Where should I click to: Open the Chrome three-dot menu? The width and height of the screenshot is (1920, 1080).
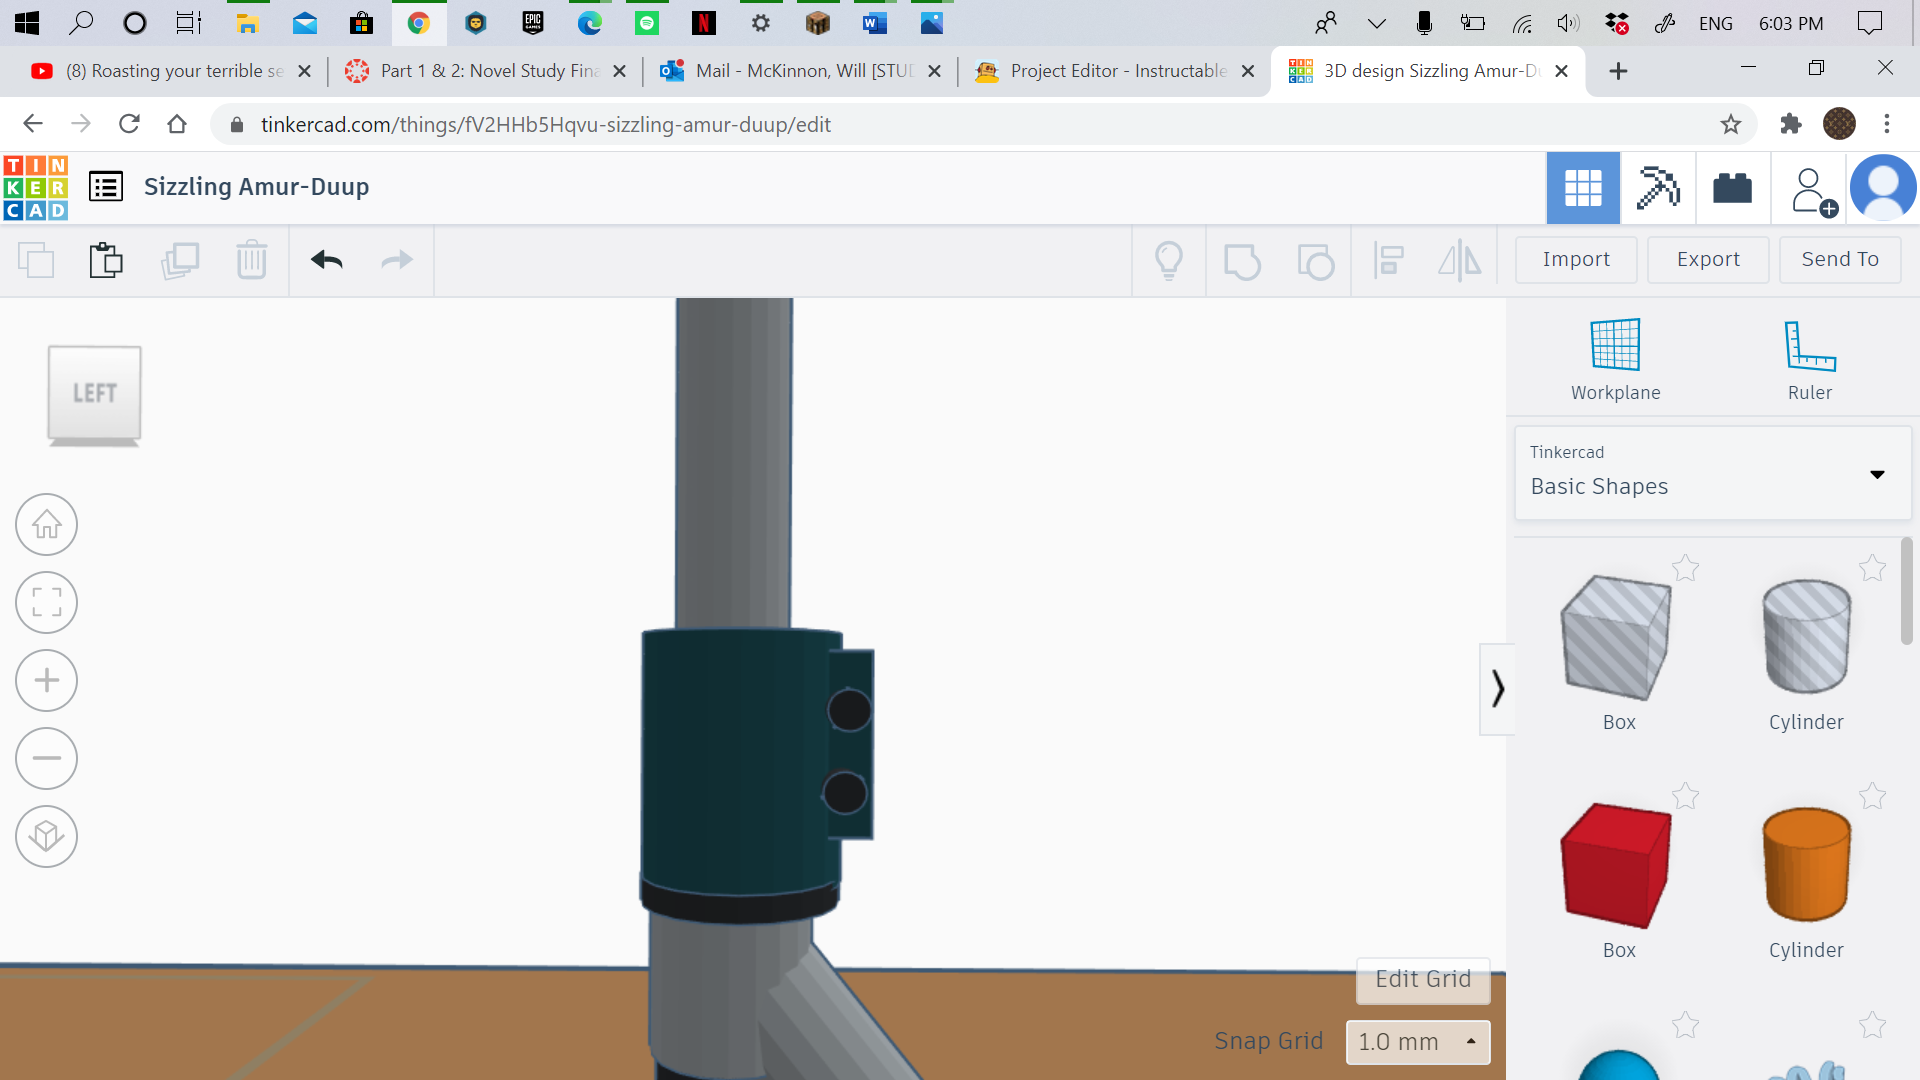[1887, 124]
